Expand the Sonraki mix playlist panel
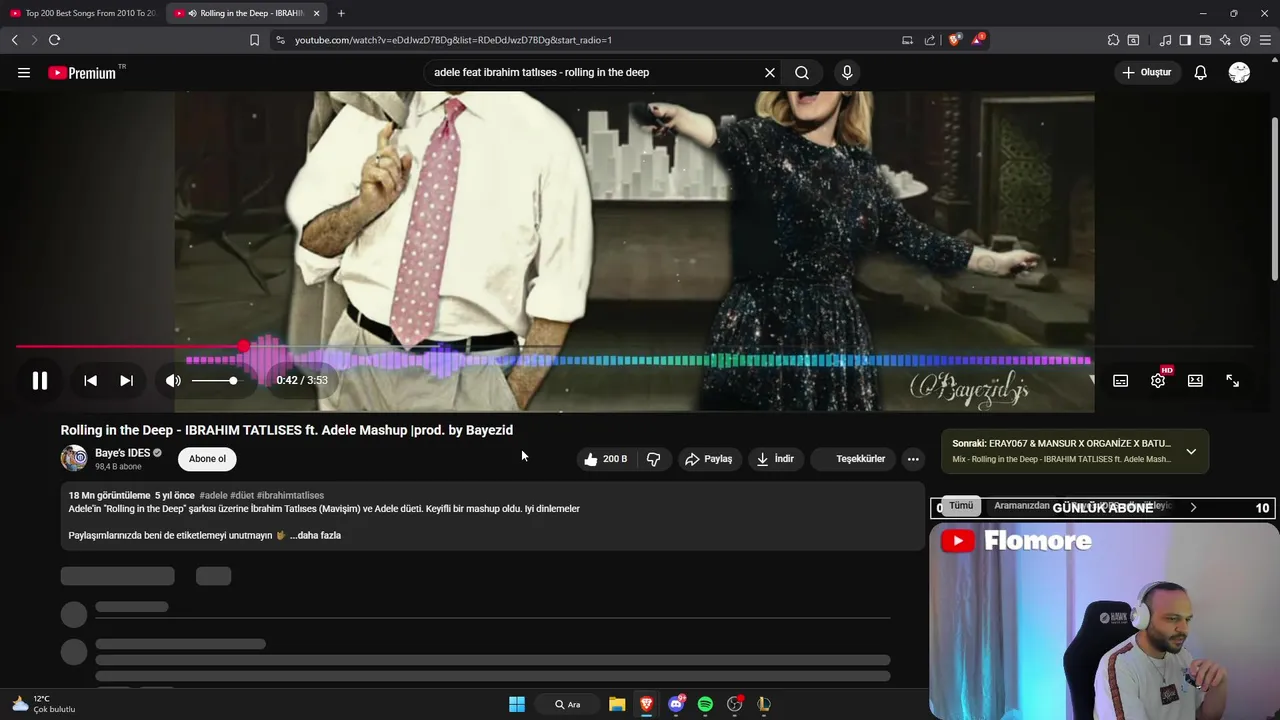 (x=1191, y=451)
